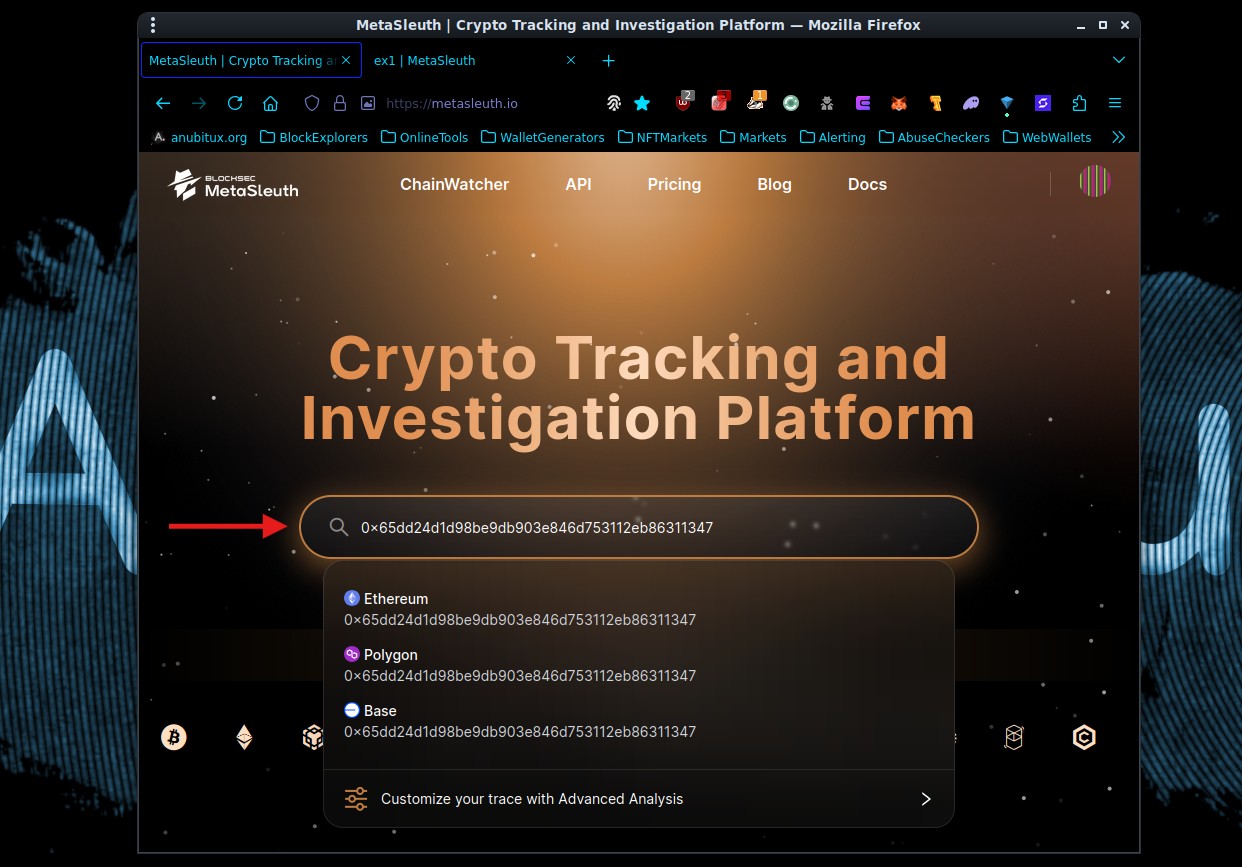Open the browser extensions puzzle icon
This screenshot has height=867, width=1242.
click(1079, 103)
